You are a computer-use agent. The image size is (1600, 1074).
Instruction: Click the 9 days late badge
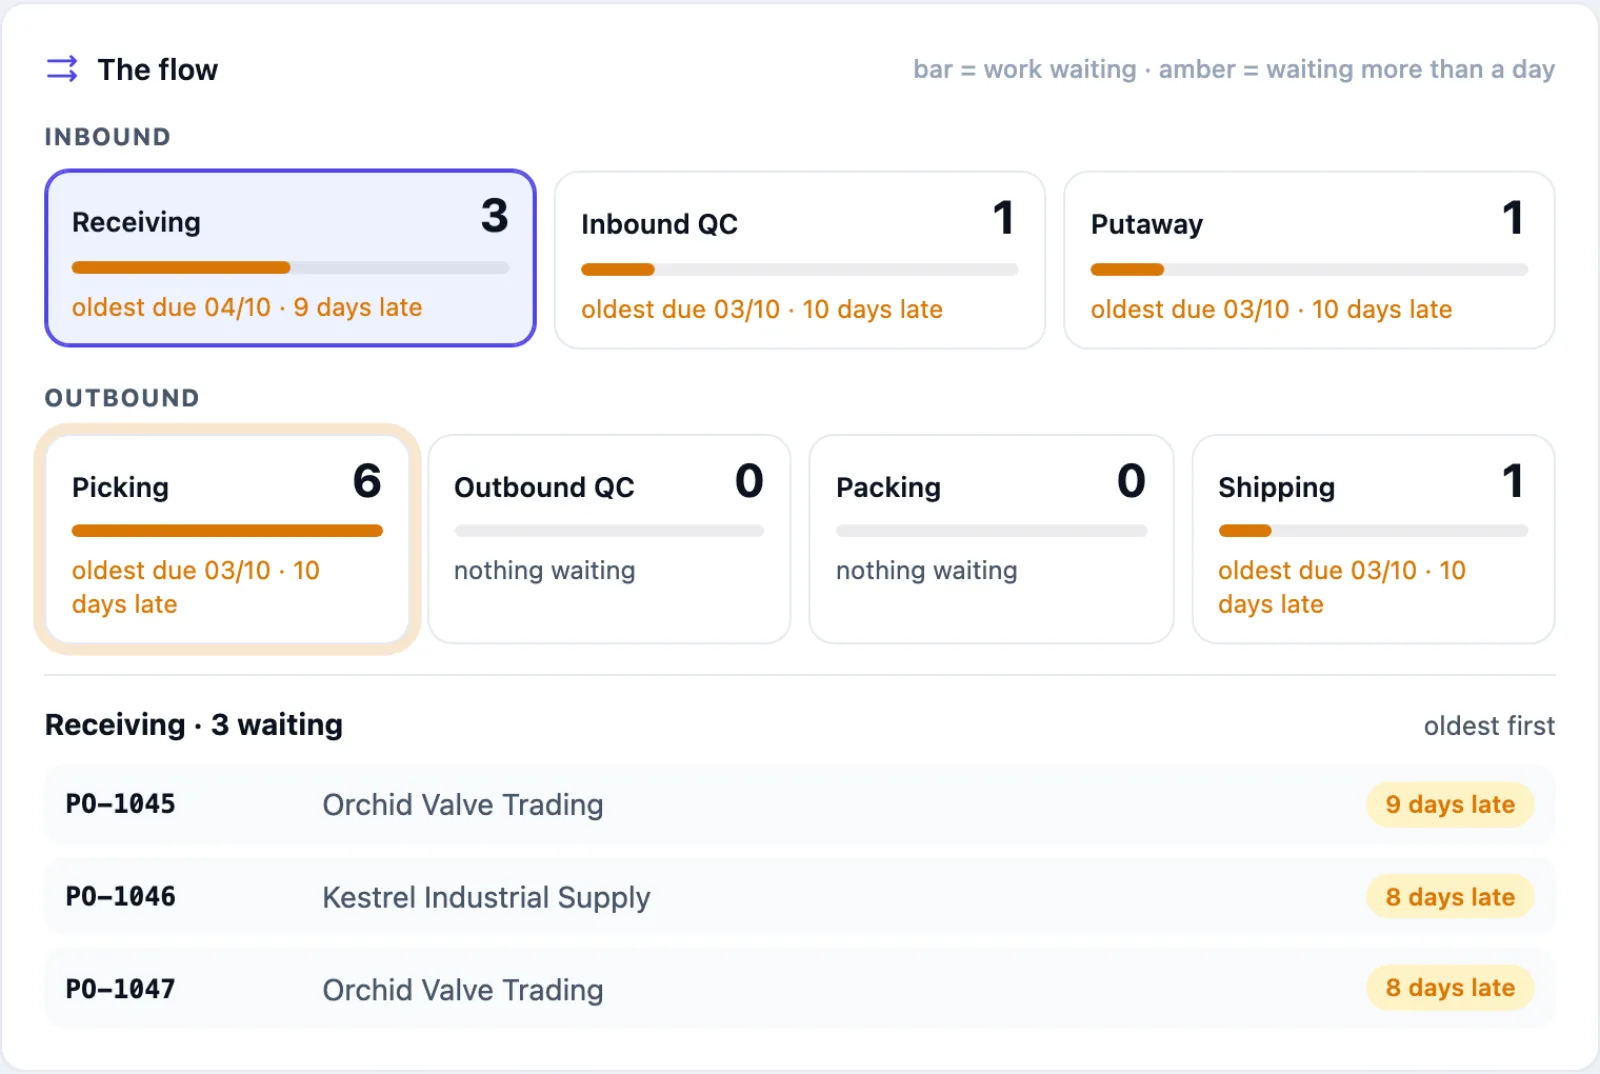pos(1450,804)
